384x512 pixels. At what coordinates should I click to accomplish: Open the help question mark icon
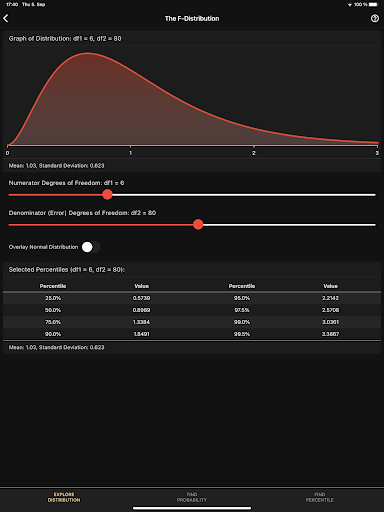point(375,18)
